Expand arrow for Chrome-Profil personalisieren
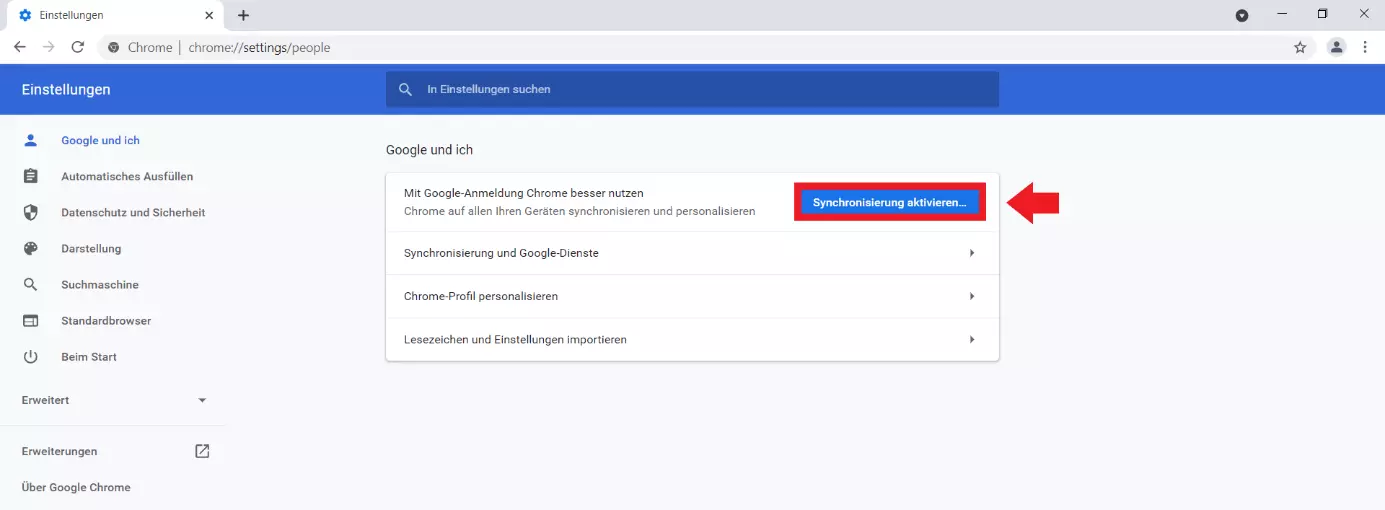This screenshot has height=510, width=1385. (x=971, y=296)
